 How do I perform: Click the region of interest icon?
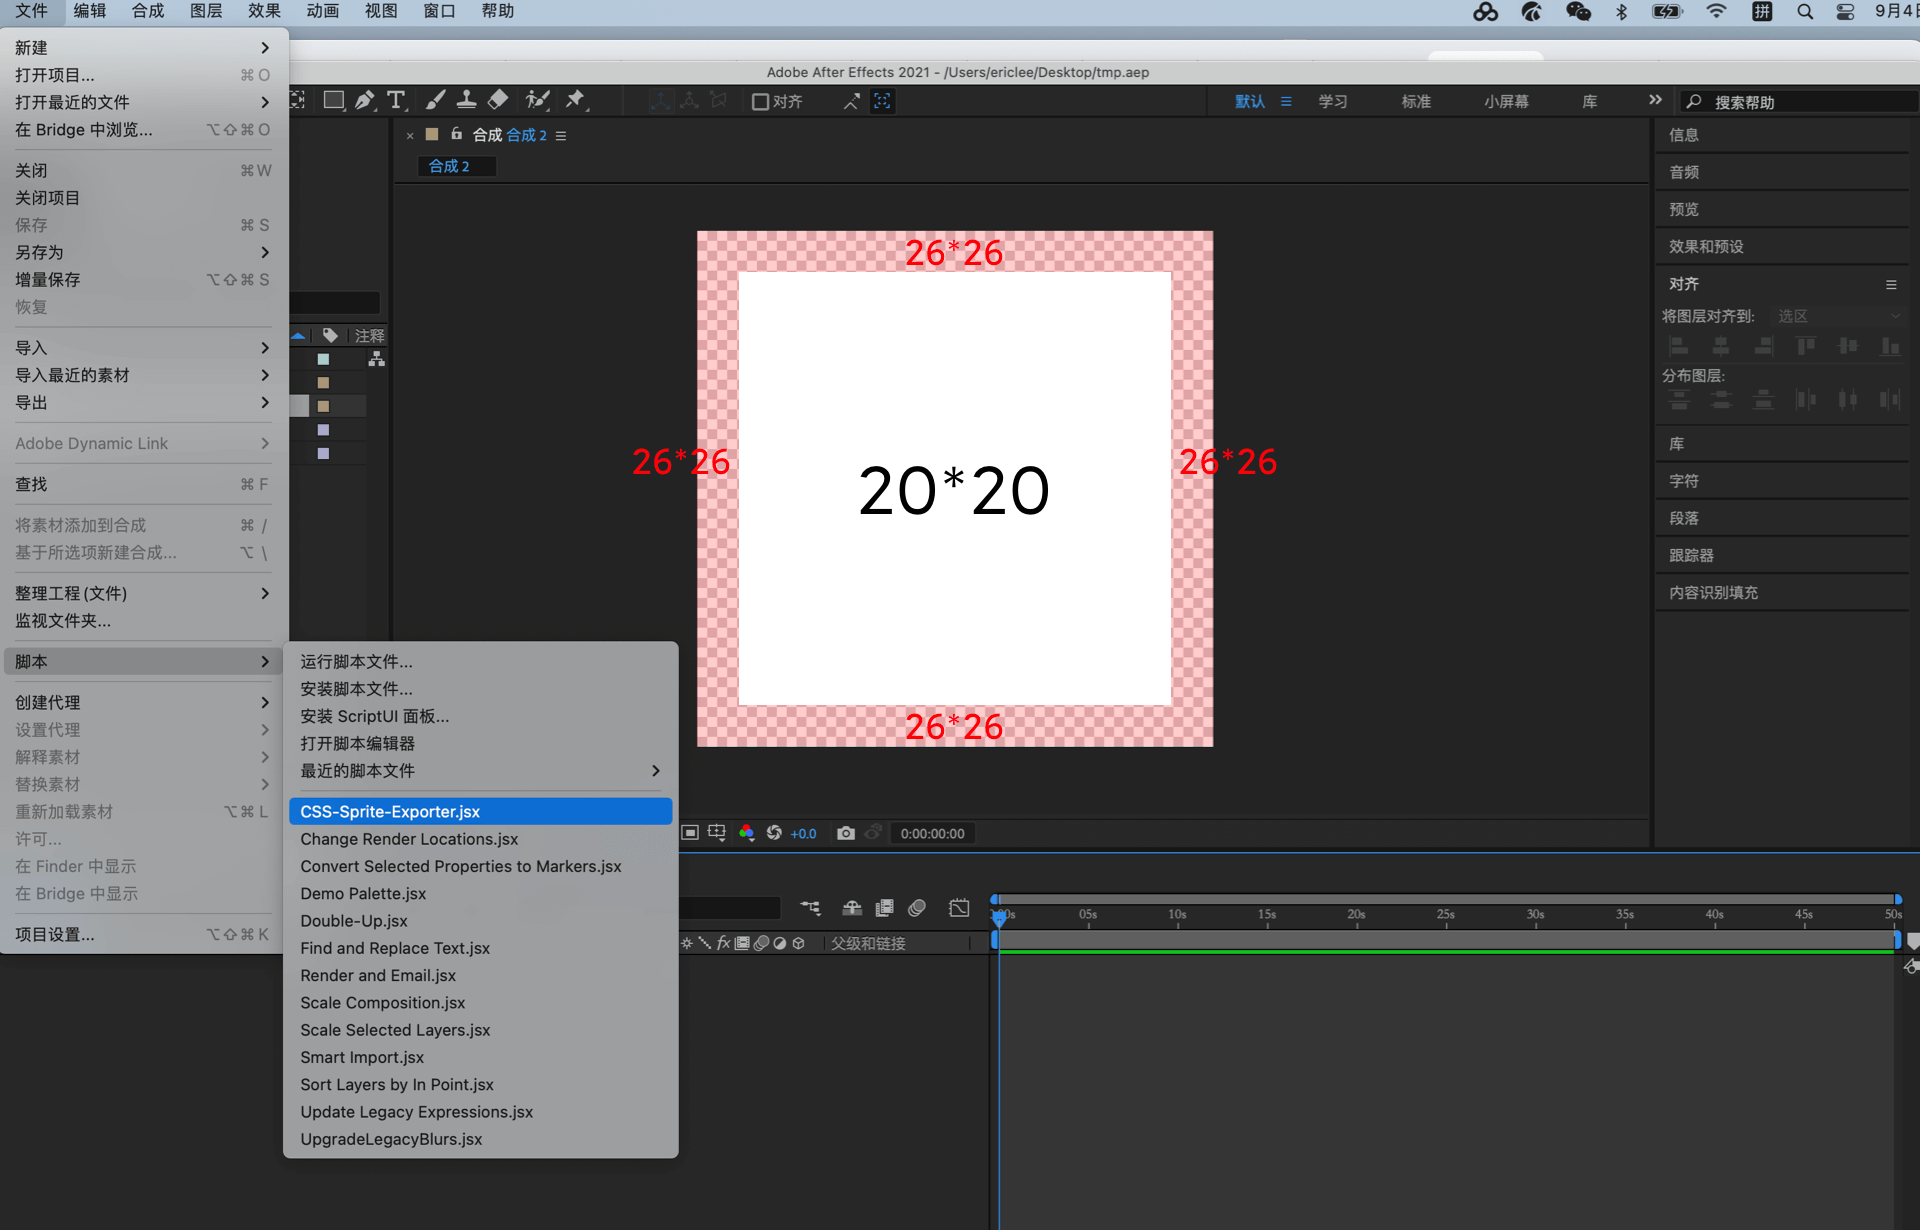coord(690,833)
